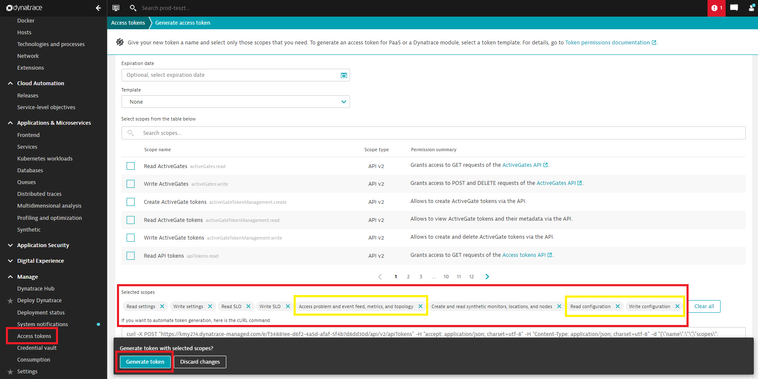
Task: Go to previous page with left arrow
Action: (379, 277)
